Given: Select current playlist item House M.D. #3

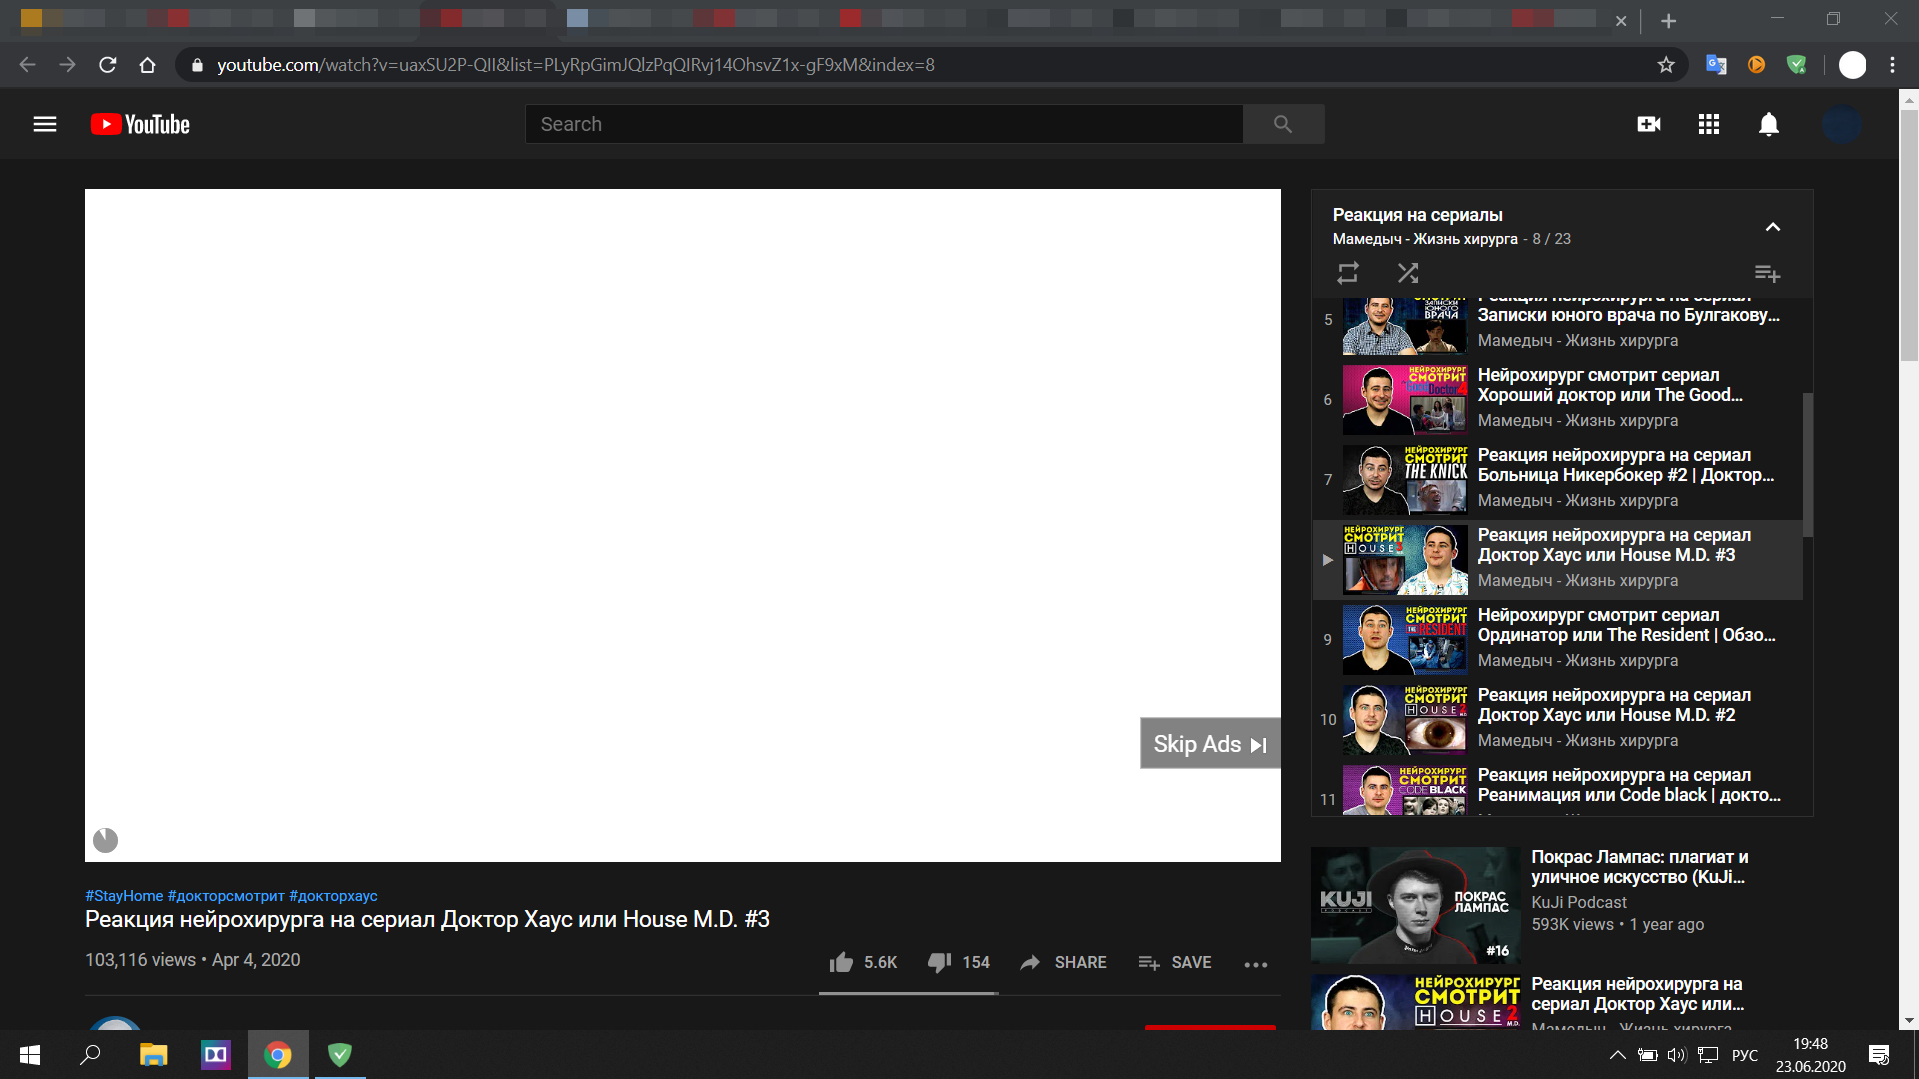Looking at the screenshot, I should [x=1557, y=559].
